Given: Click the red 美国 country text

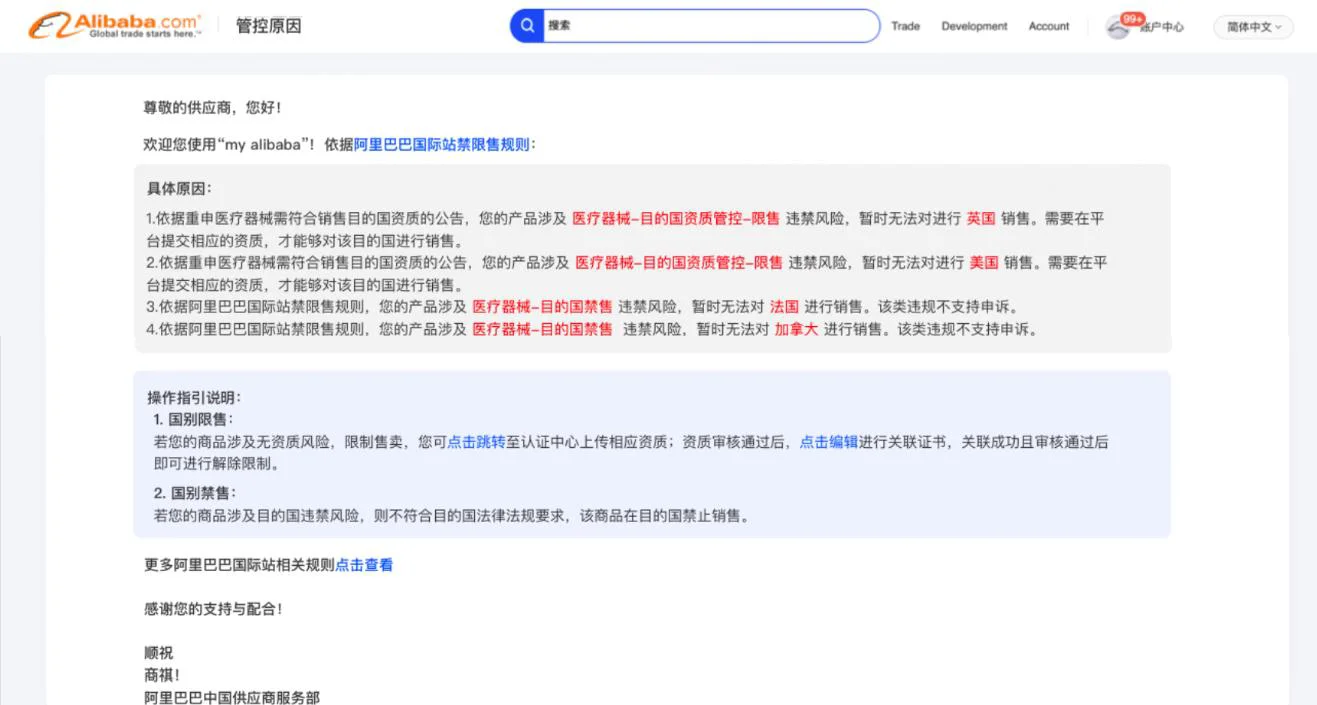Looking at the screenshot, I should (x=983, y=262).
